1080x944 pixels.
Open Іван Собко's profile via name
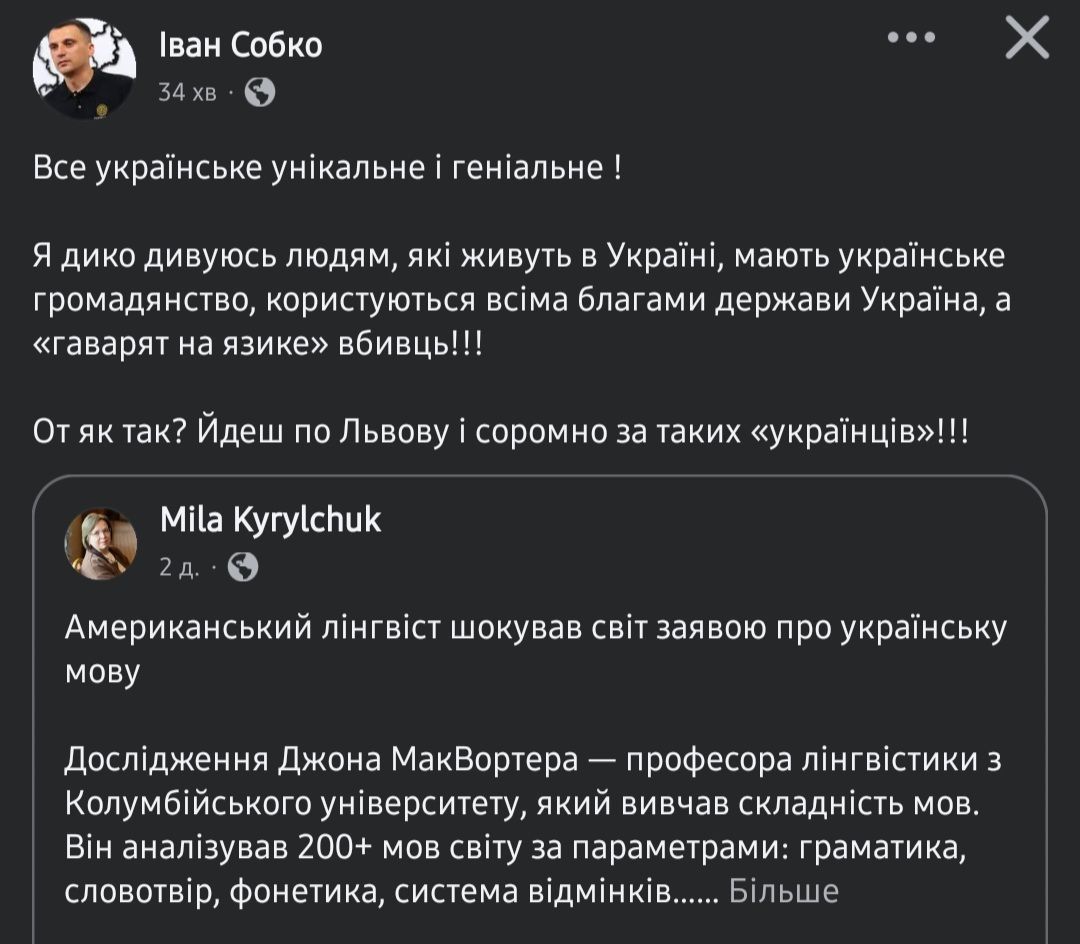240,45
